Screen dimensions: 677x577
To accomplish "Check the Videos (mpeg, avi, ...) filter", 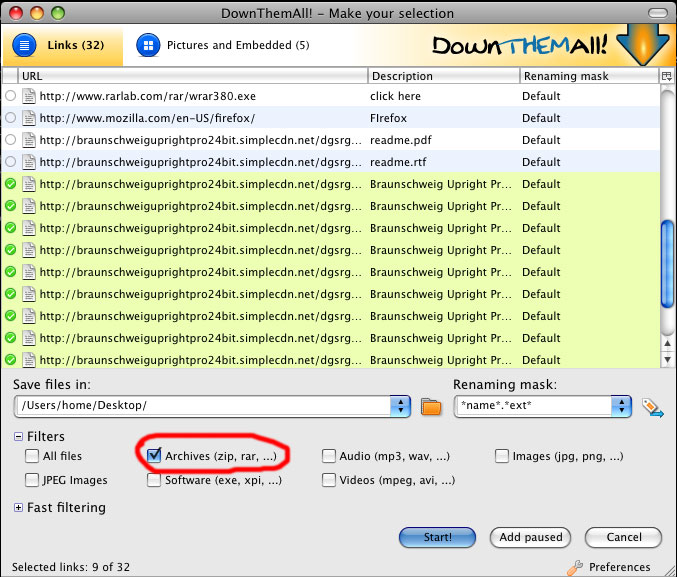I will point(329,480).
